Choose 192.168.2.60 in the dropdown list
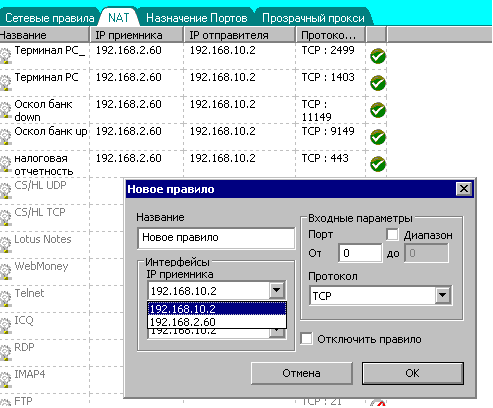This screenshot has width=493, height=408. pos(217,322)
